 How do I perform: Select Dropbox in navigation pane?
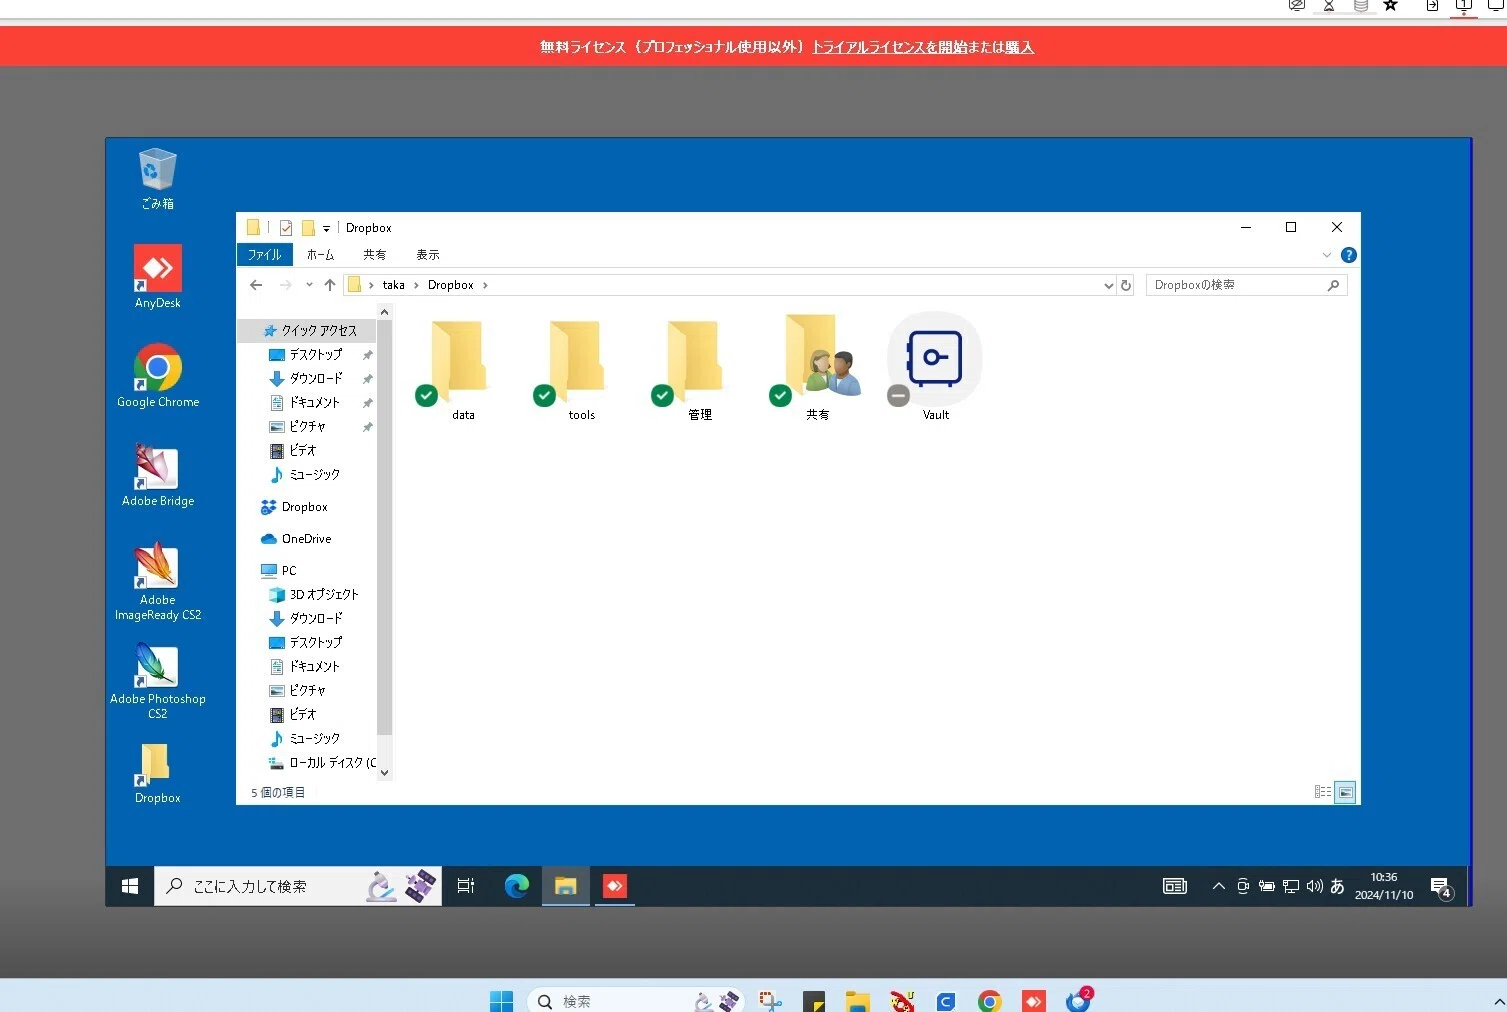tap(294, 507)
